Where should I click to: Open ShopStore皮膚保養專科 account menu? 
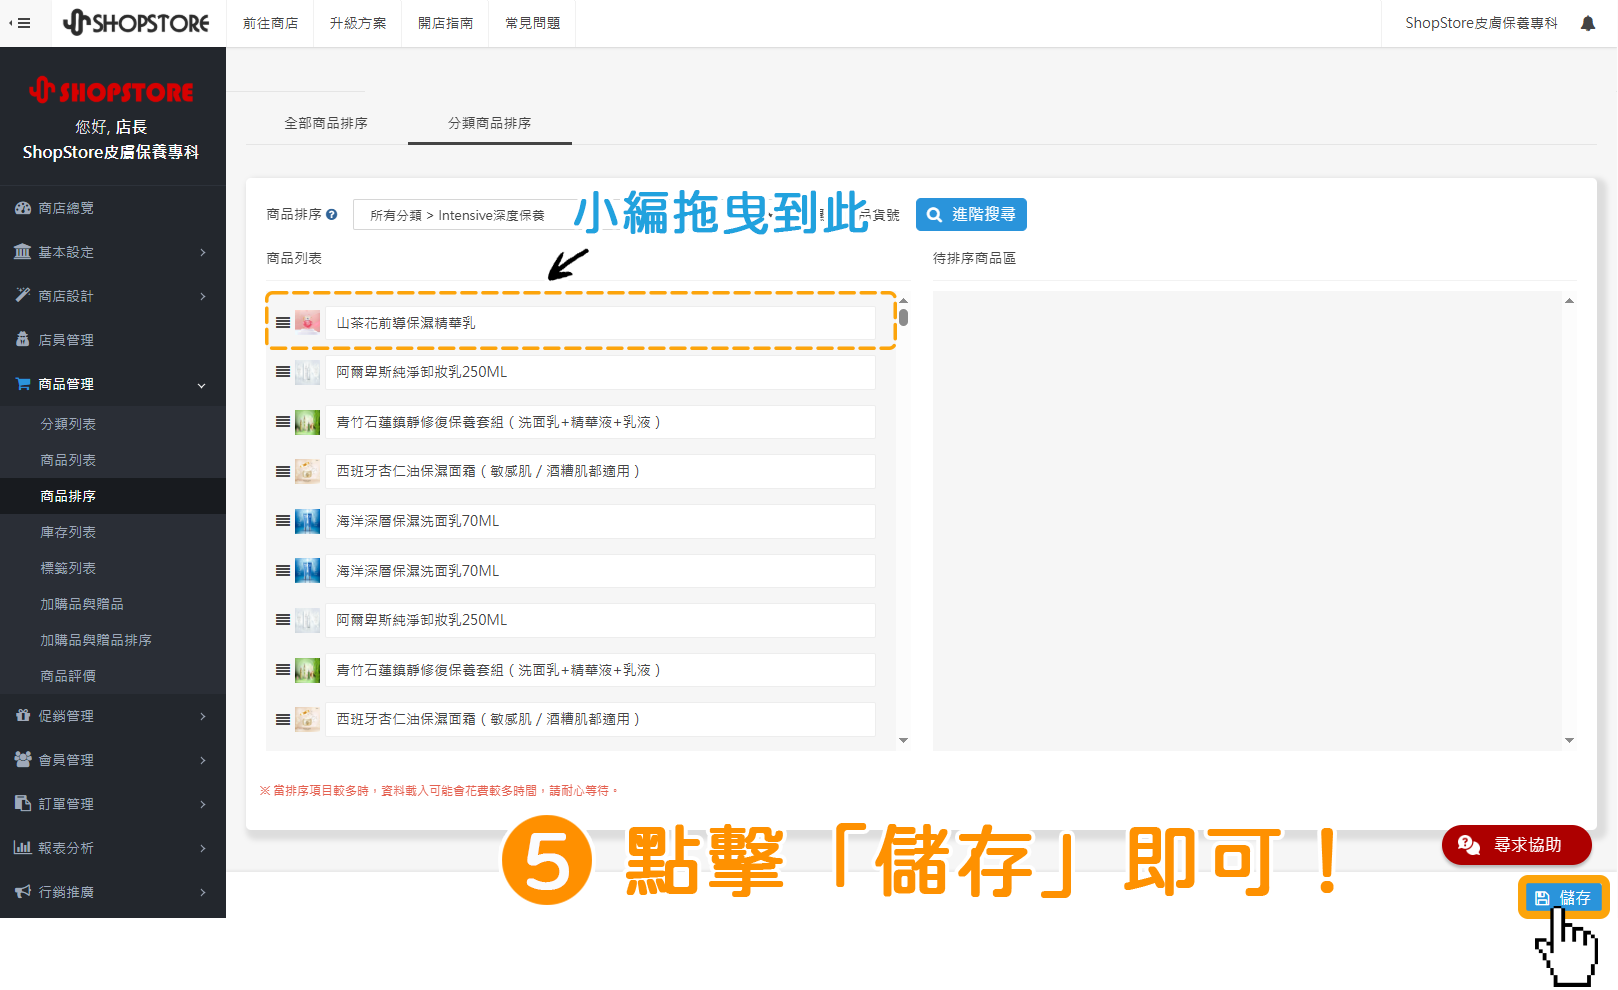(1481, 23)
